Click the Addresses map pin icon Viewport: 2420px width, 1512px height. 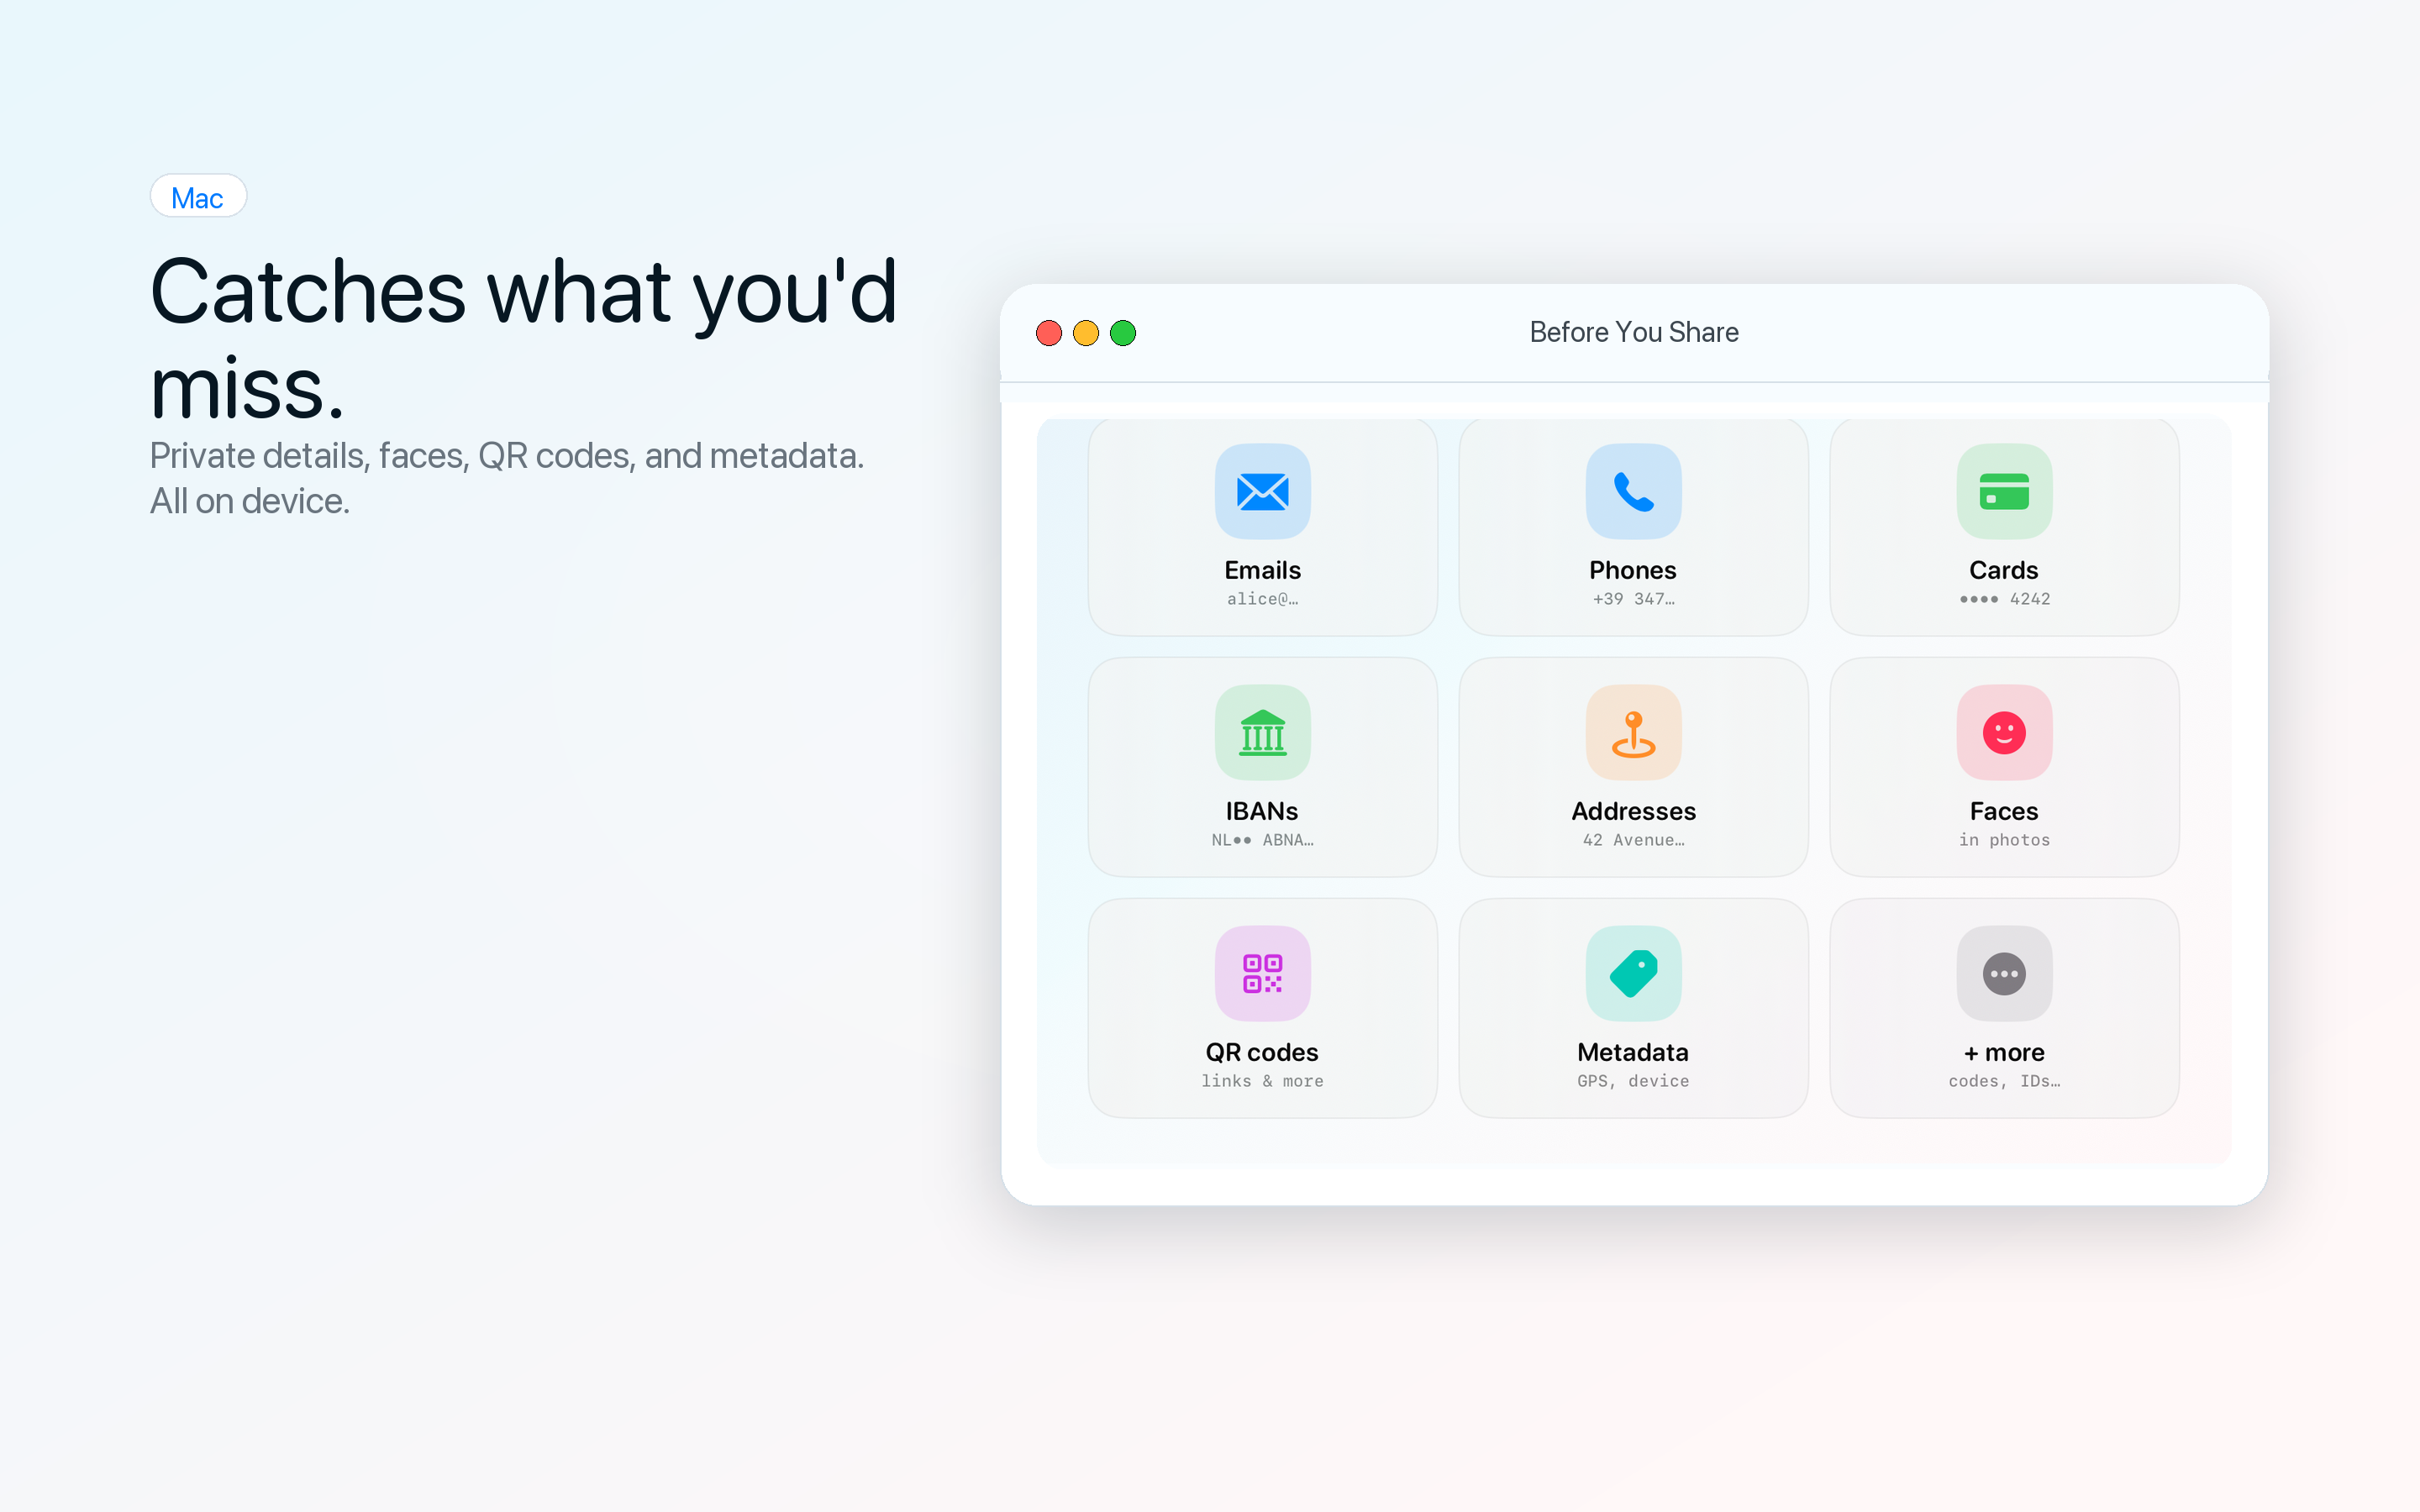1633,732
